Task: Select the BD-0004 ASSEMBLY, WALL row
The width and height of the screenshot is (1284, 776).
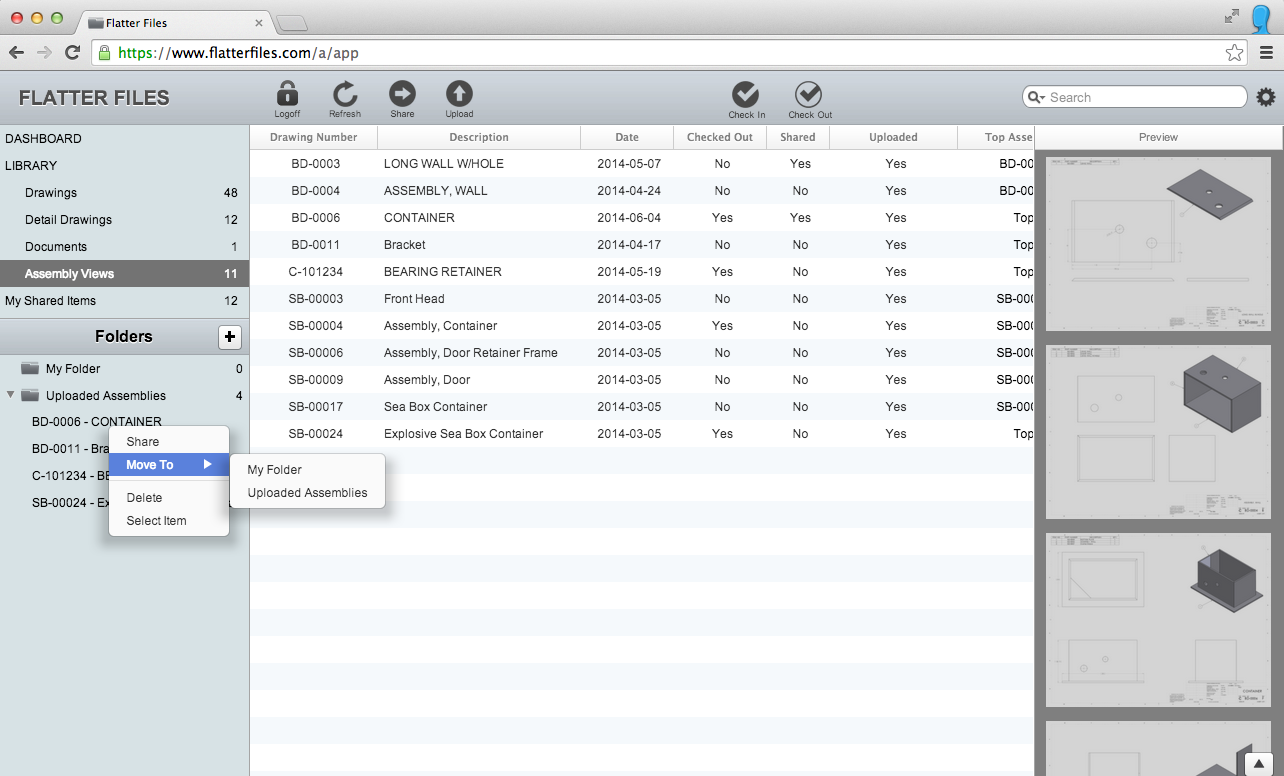Action: (642, 191)
